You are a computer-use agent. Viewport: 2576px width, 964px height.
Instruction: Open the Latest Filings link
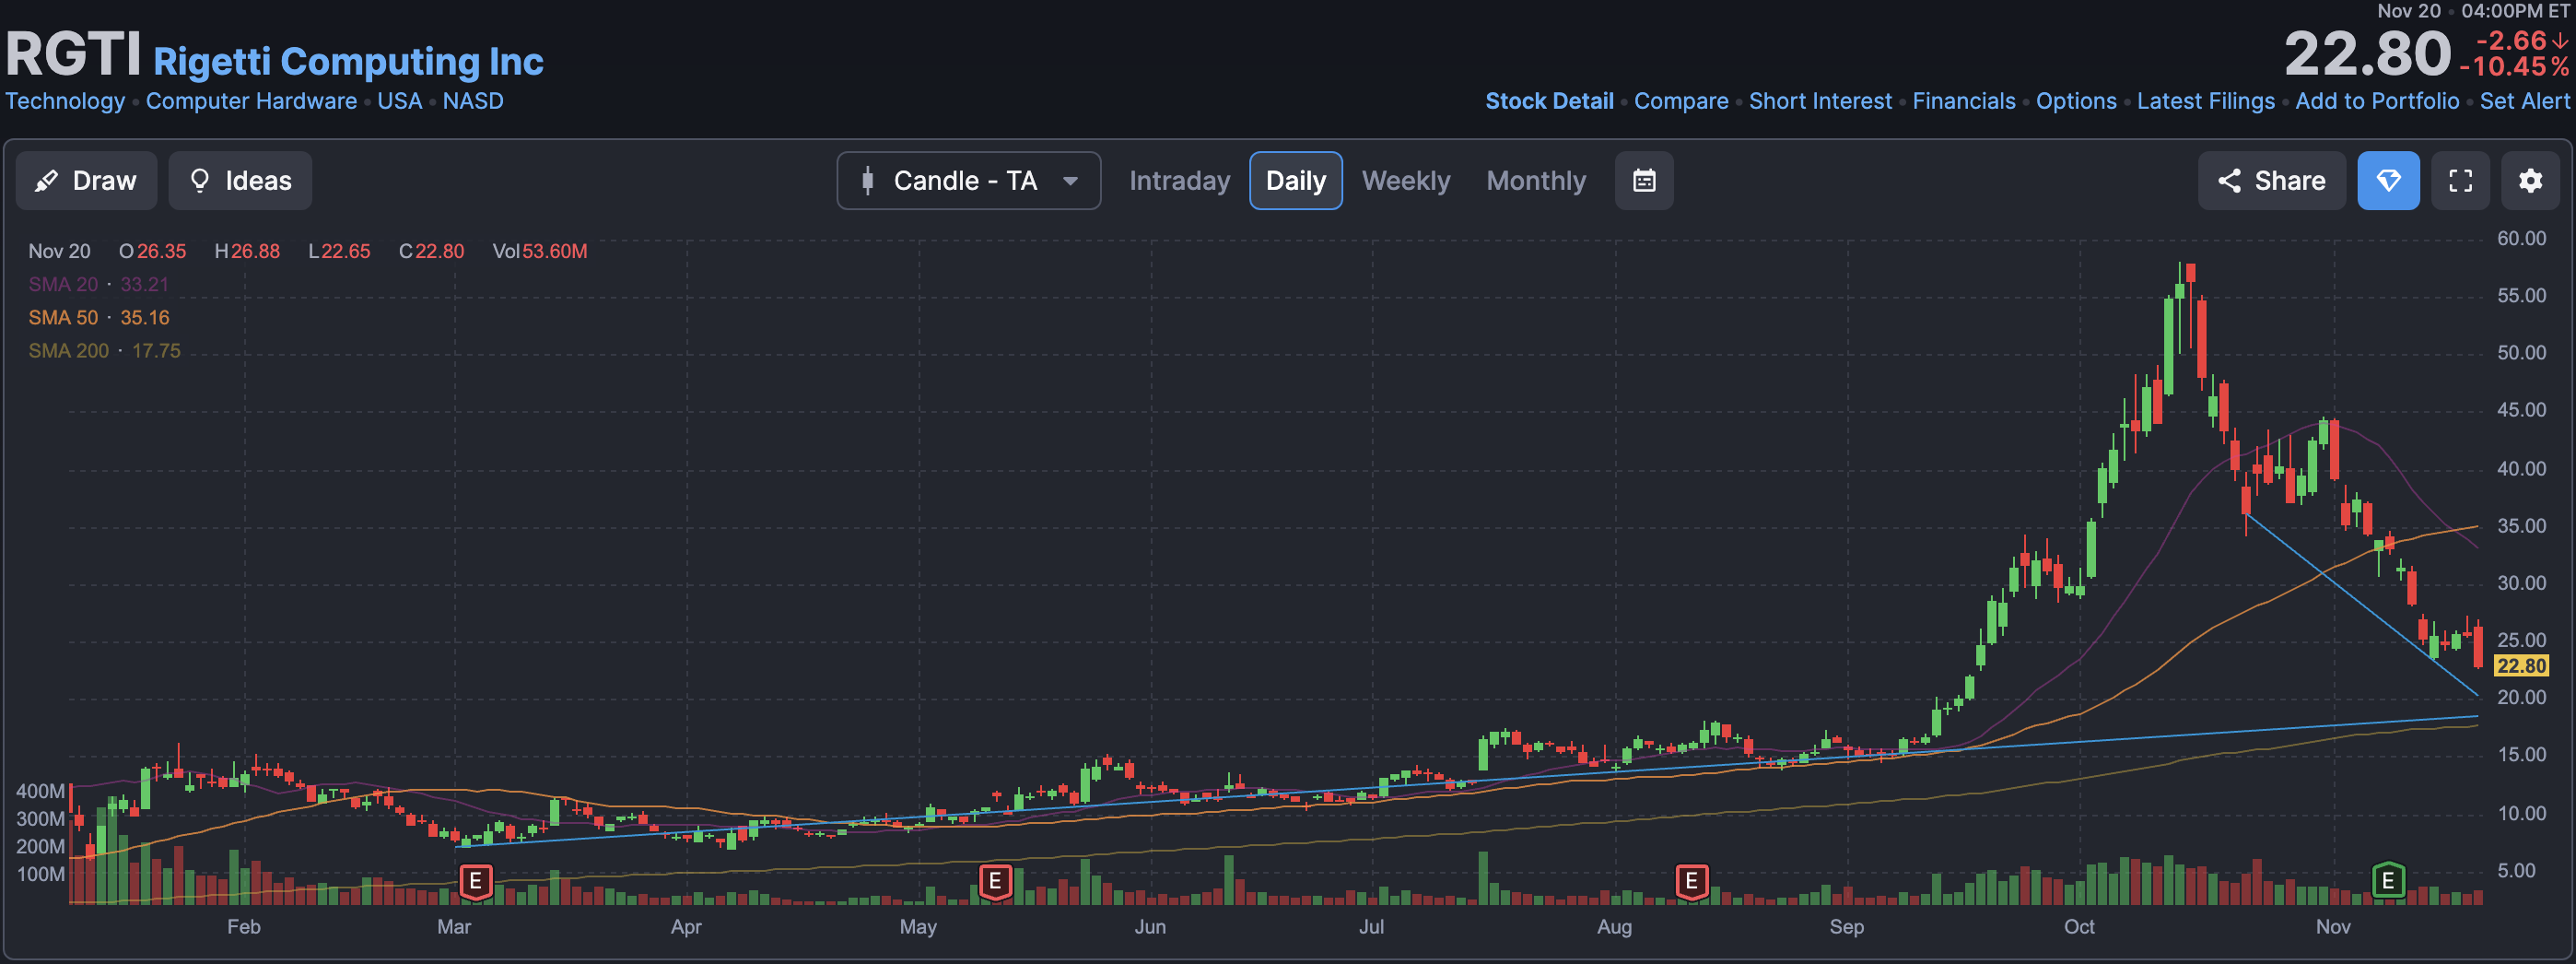[2205, 101]
